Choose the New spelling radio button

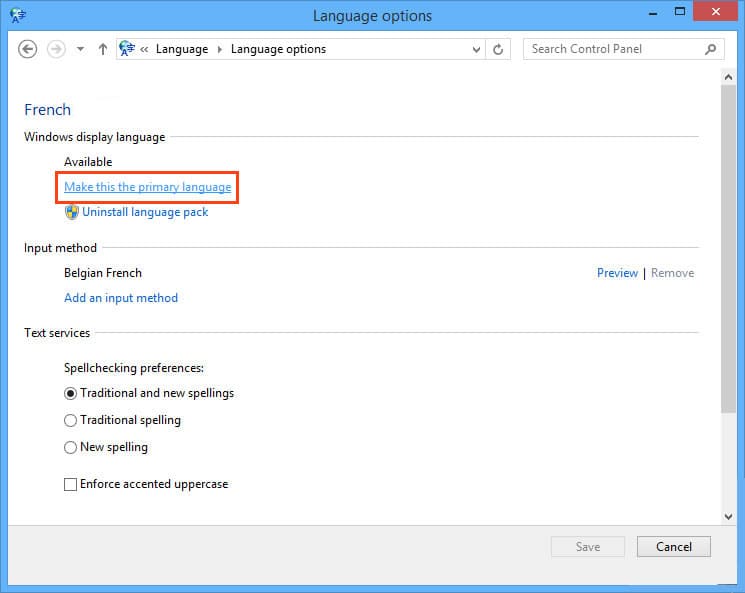tap(70, 447)
